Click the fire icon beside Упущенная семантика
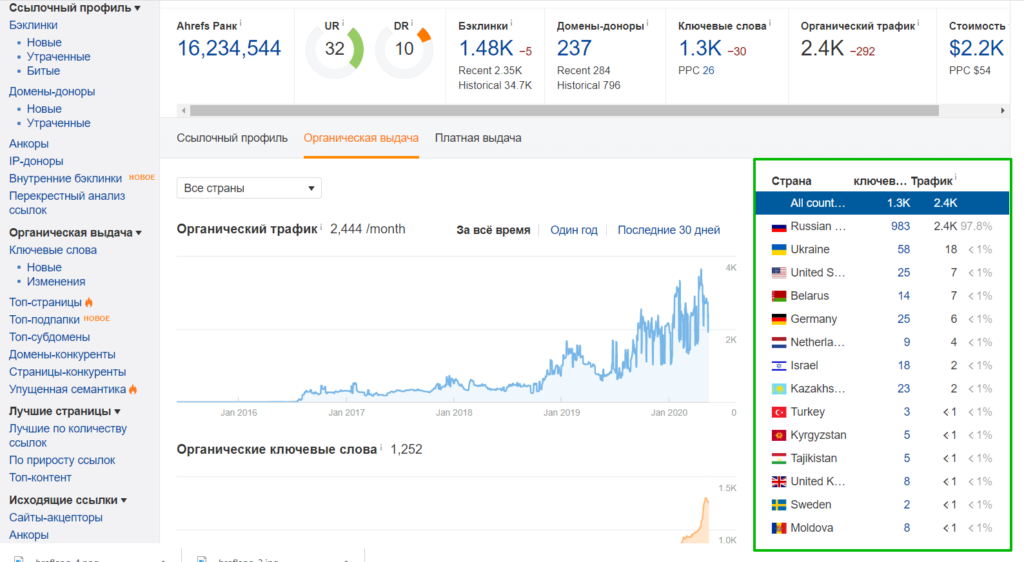The height and width of the screenshot is (562, 1024). click(133, 389)
